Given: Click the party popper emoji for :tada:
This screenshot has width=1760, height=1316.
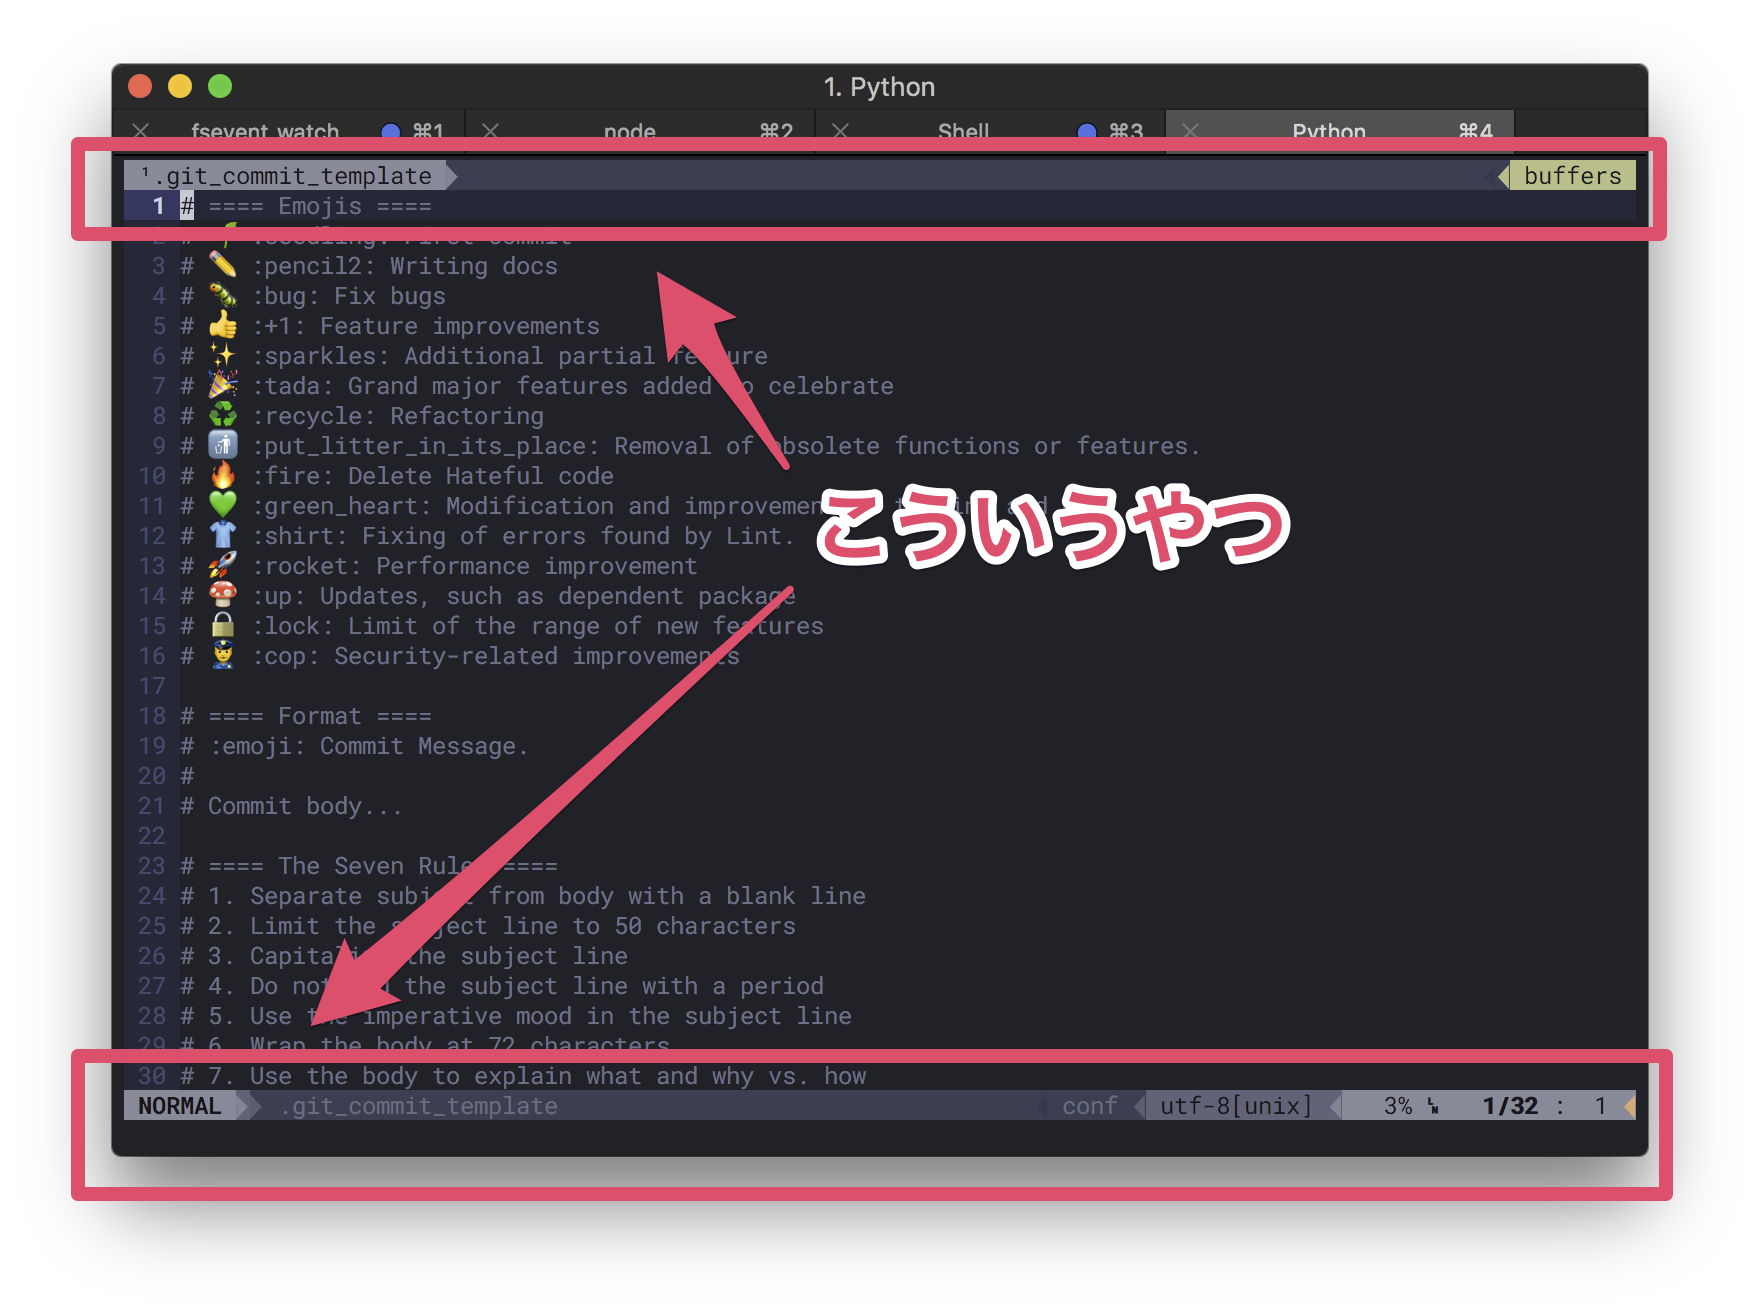Looking at the screenshot, I should (x=223, y=385).
